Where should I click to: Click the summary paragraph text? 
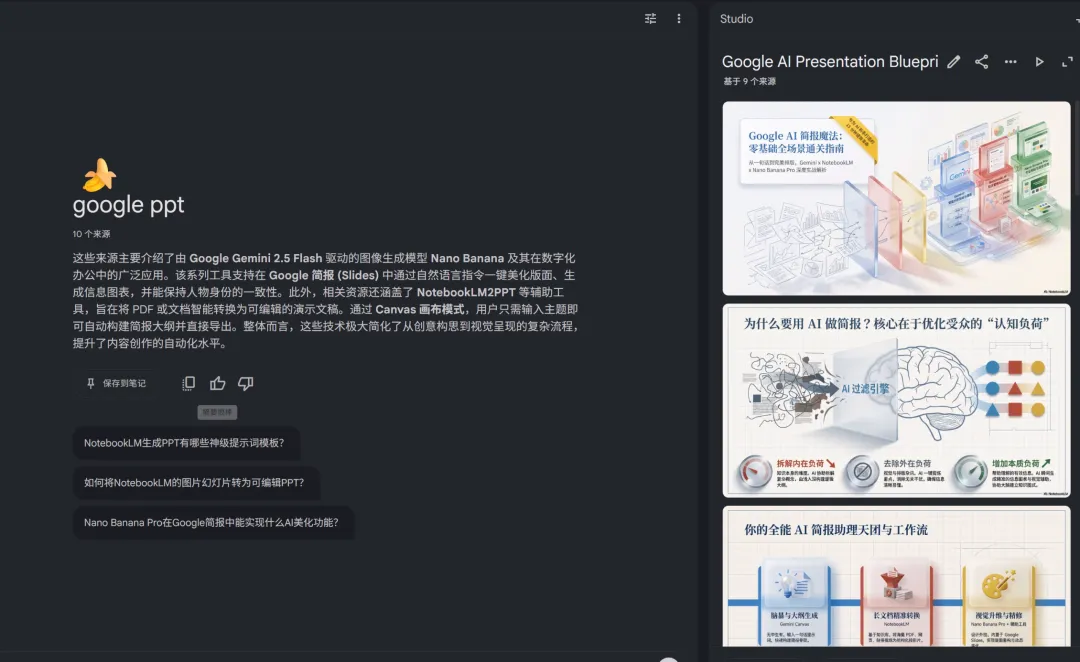325,300
